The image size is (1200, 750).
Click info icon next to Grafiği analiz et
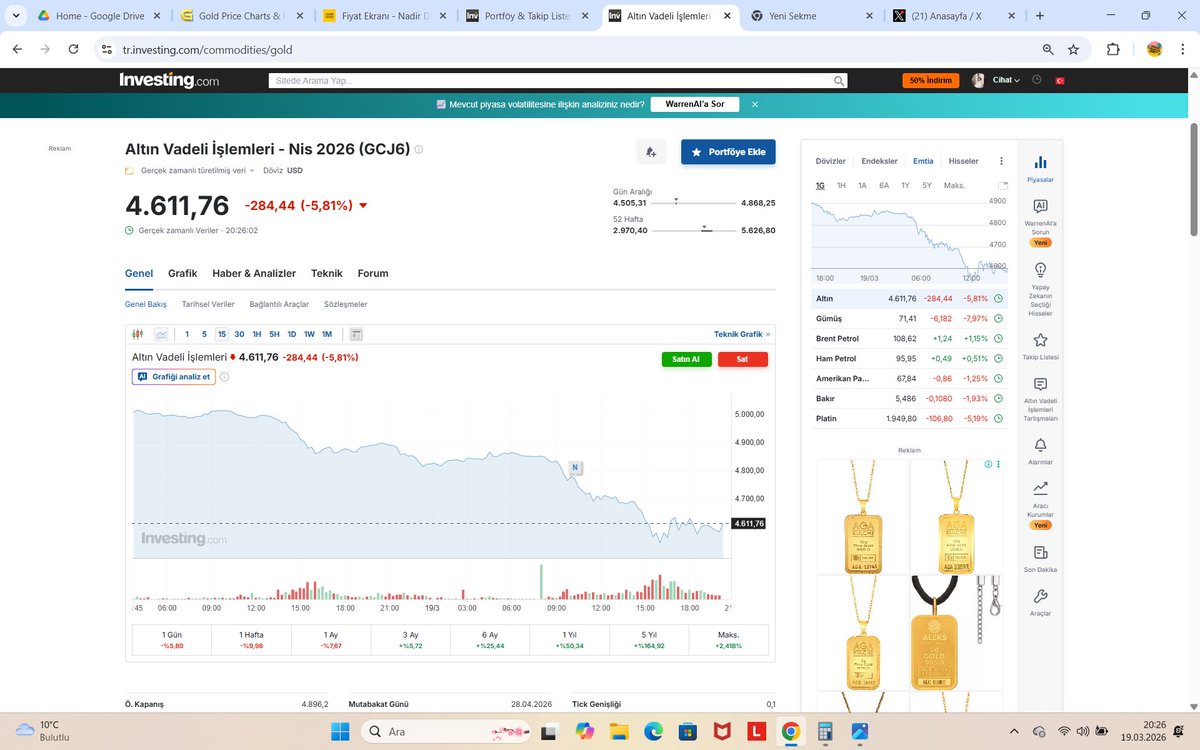point(224,377)
